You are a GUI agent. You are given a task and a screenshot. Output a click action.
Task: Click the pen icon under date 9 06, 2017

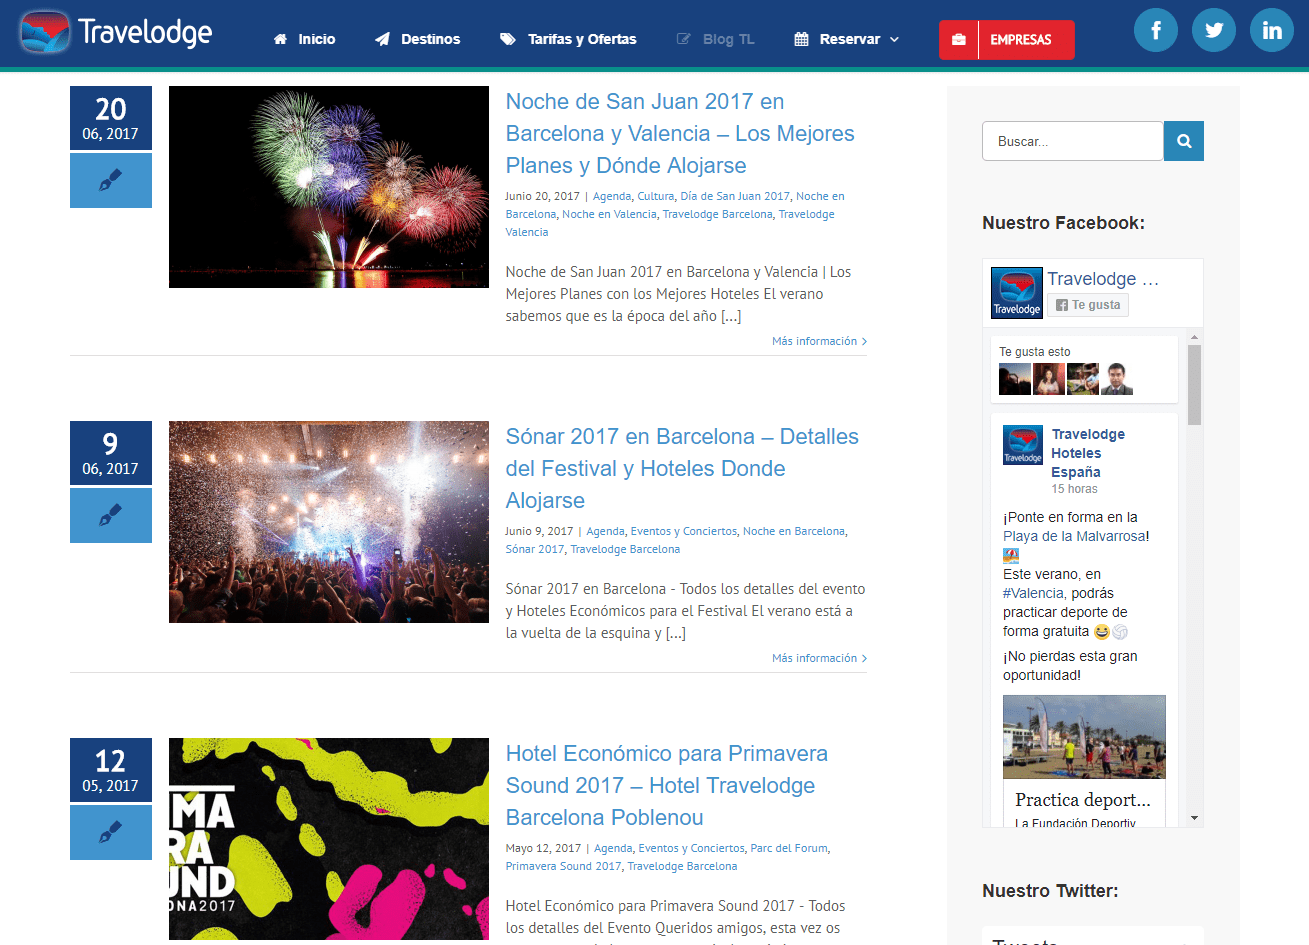click(x=111, y=516)
